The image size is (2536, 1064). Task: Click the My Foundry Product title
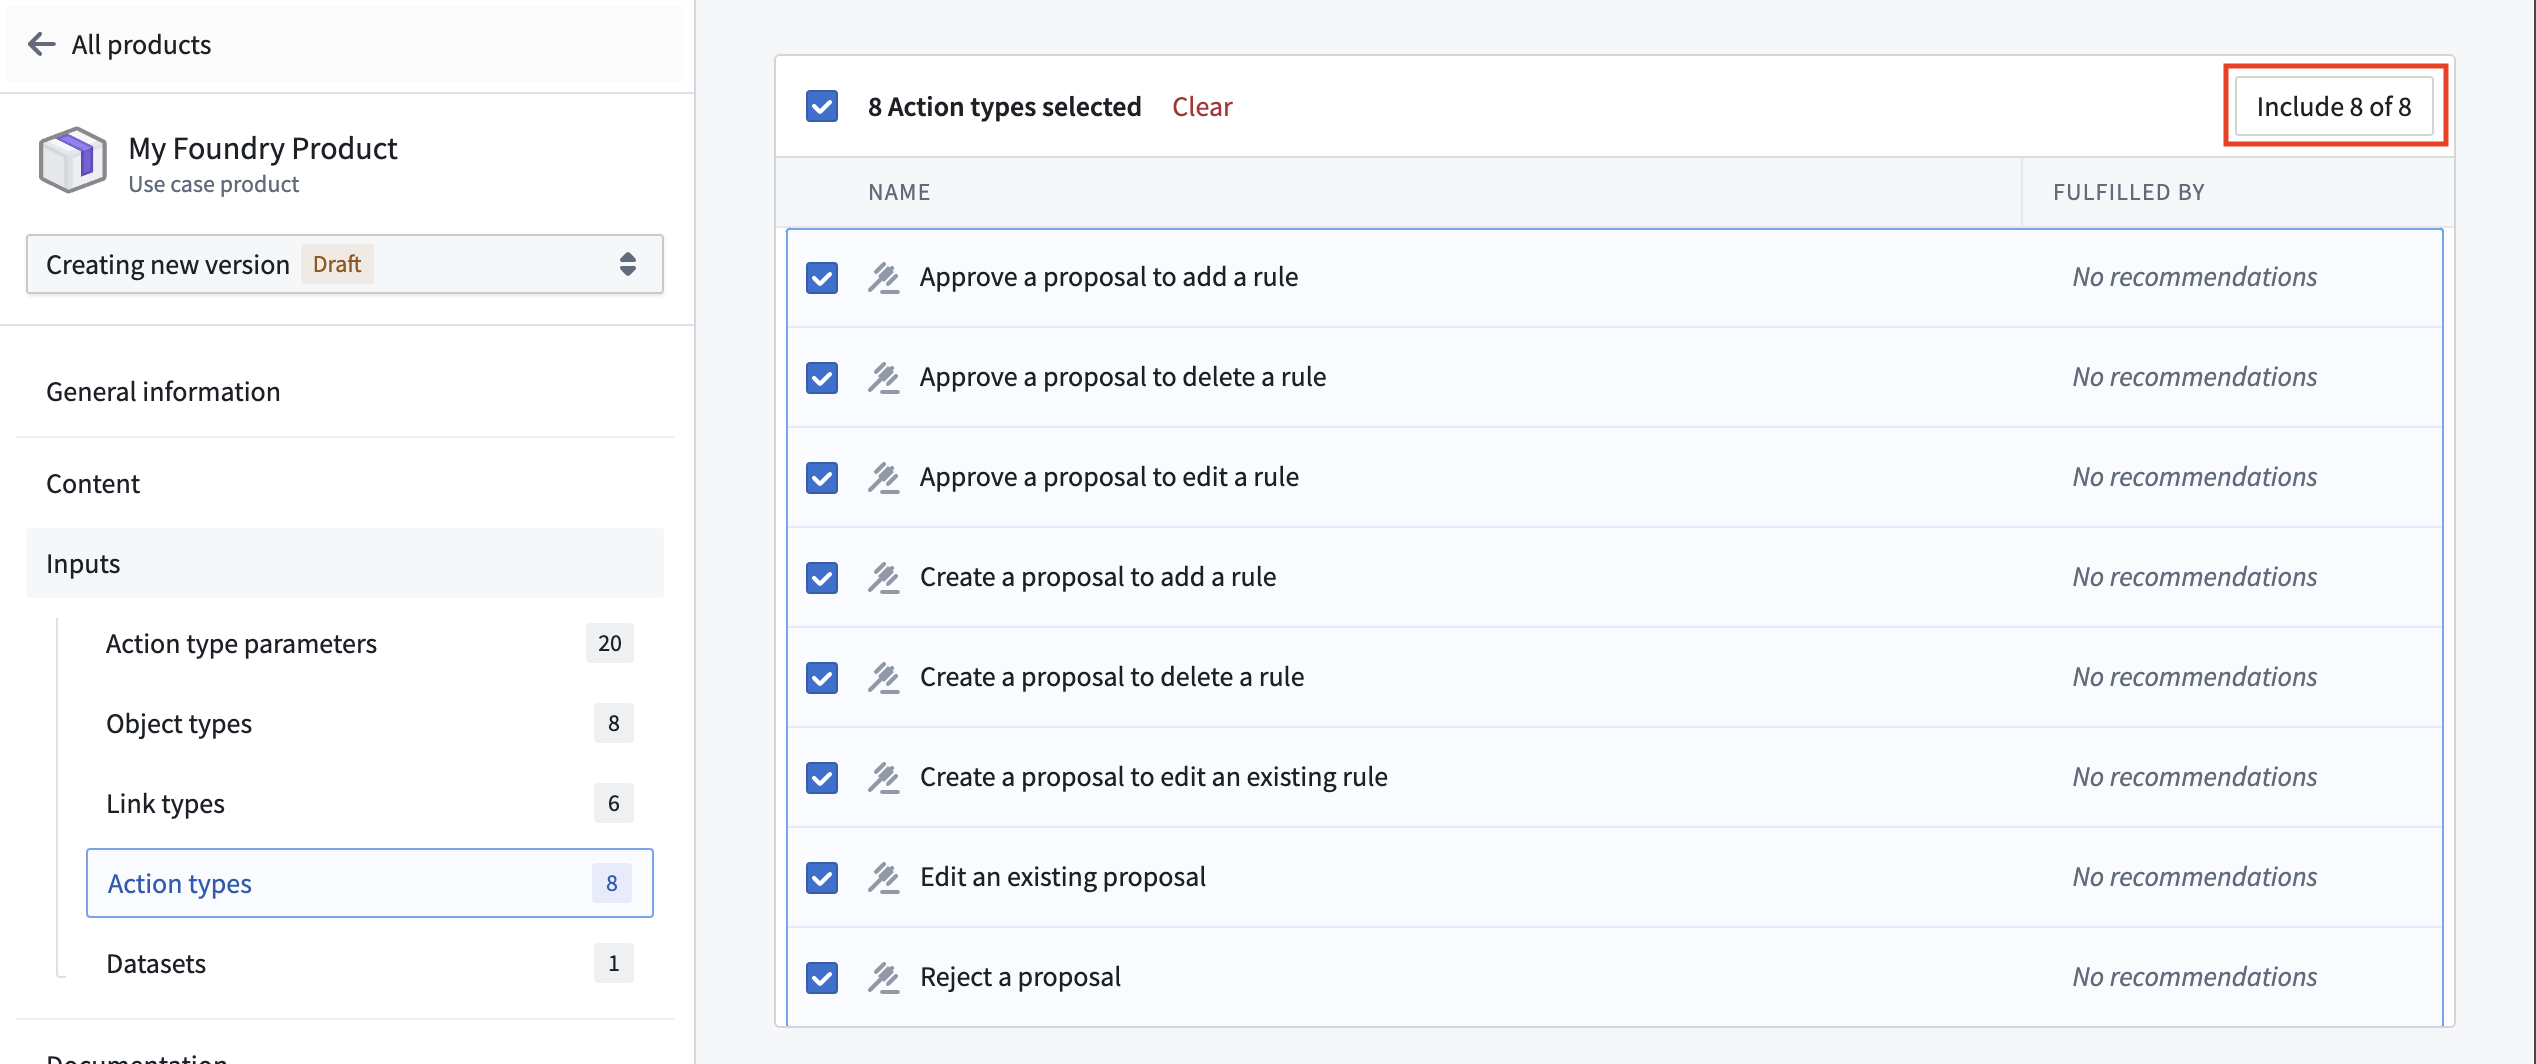pyautogui.click(x=263, y=148)
